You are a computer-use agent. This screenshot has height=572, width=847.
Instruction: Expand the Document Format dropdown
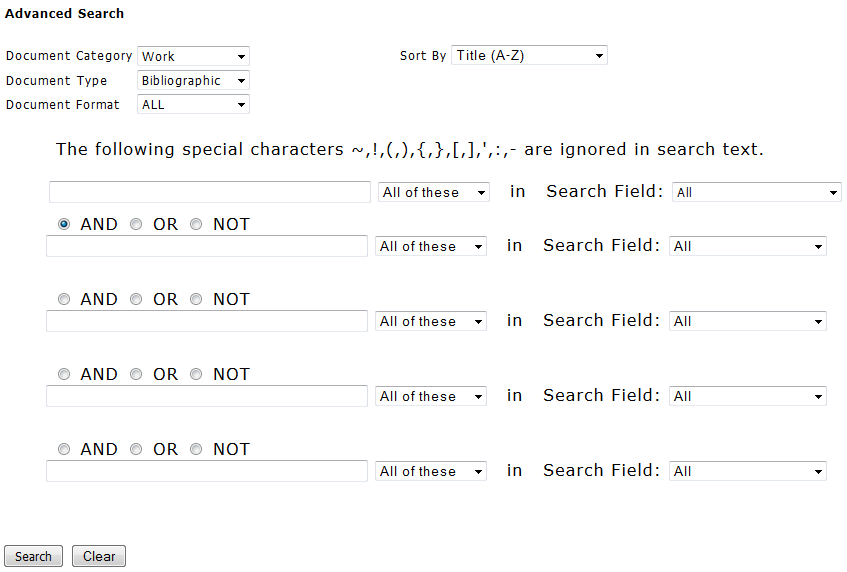point(193,105)
